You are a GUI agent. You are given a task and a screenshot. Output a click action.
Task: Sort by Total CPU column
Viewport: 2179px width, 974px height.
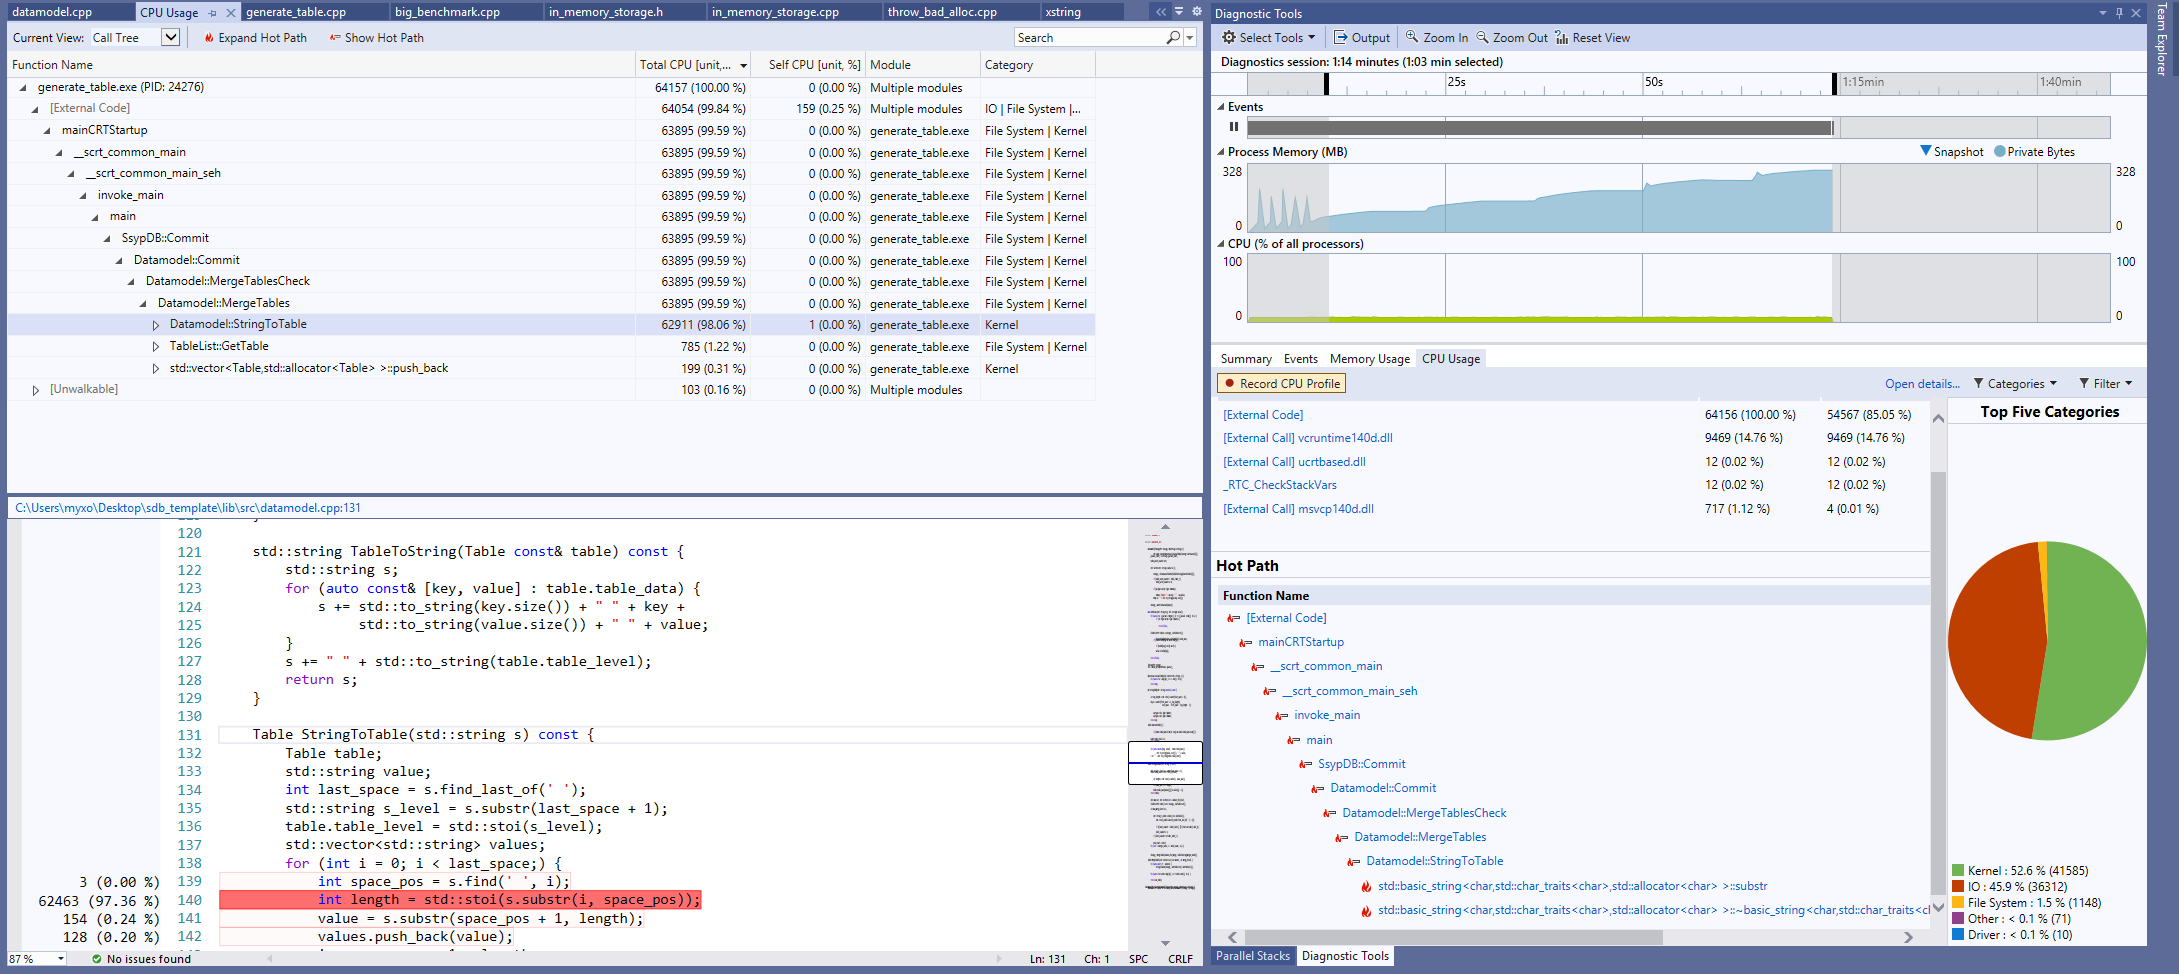tap(693, 65)
